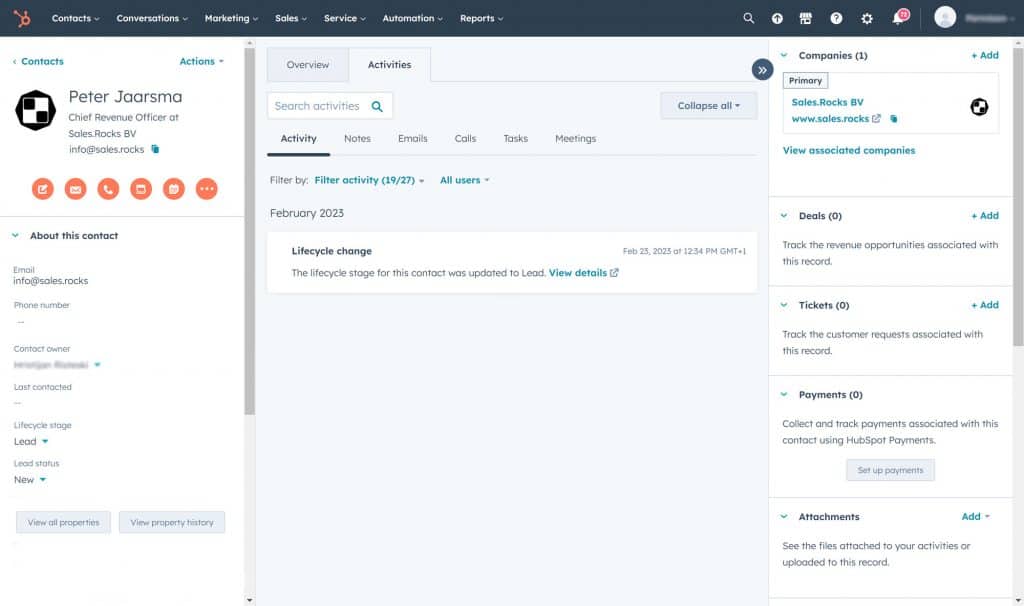Switch to the Overview tab
Screen dimensions: 1024x606
pos(308,65)
